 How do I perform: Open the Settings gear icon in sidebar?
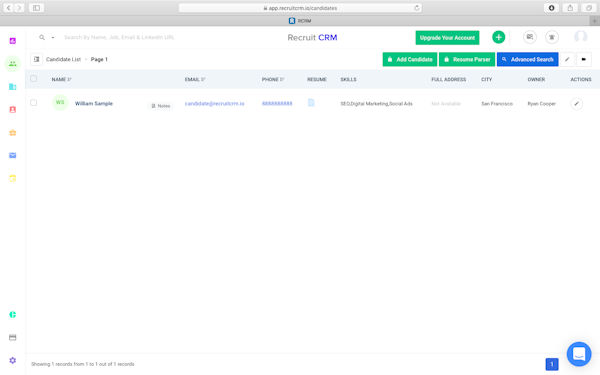[x=13, y=360]
